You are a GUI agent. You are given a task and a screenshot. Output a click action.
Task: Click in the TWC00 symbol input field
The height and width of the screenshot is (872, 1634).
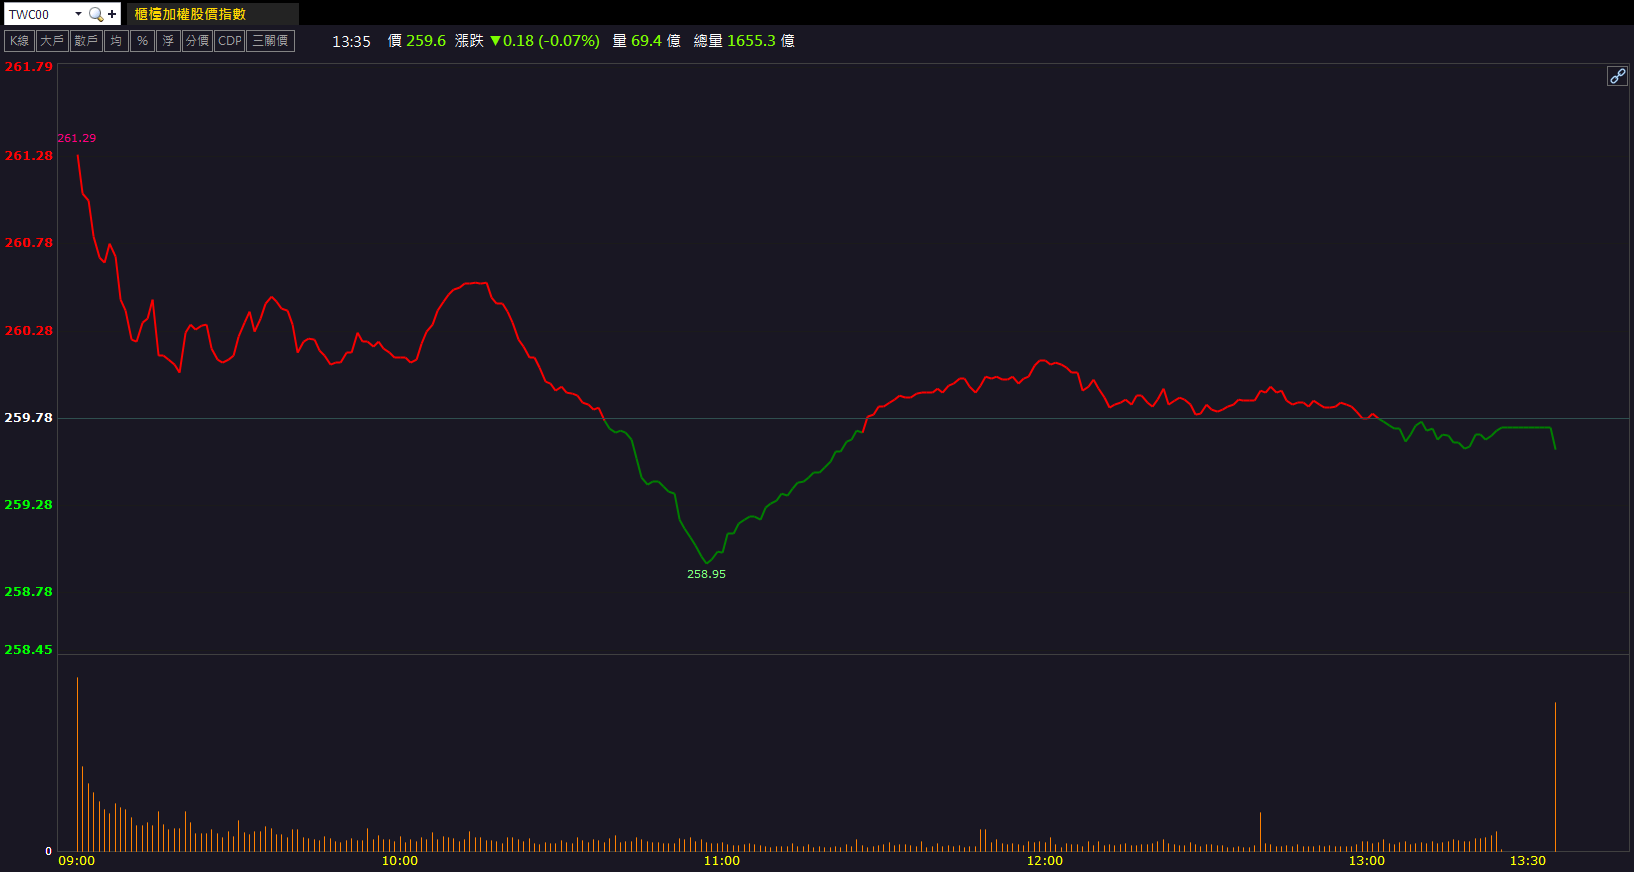coord(38,14)
